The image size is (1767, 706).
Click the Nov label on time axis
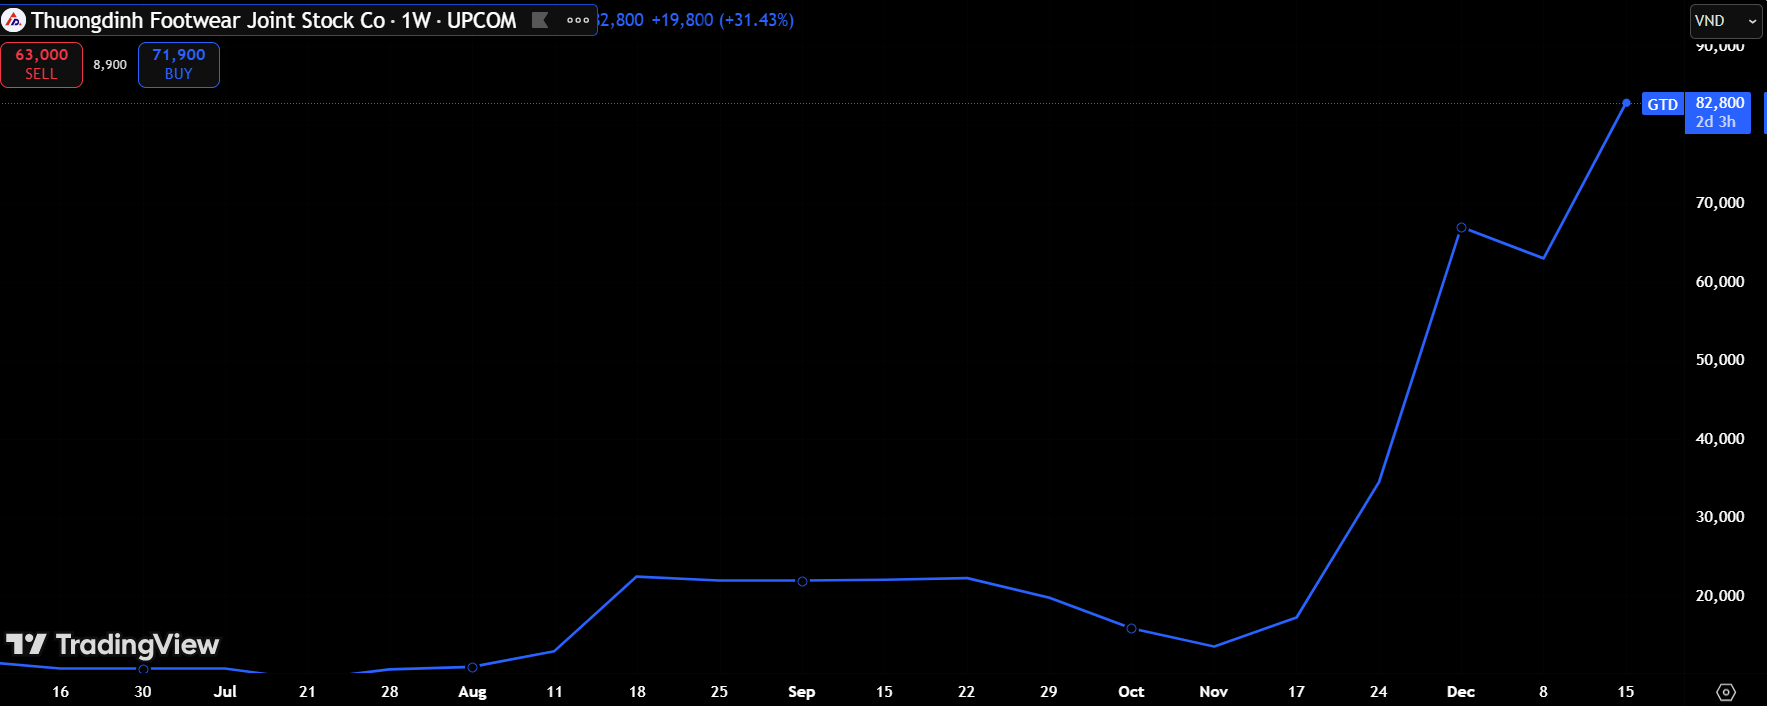(x=1213, y=692)
